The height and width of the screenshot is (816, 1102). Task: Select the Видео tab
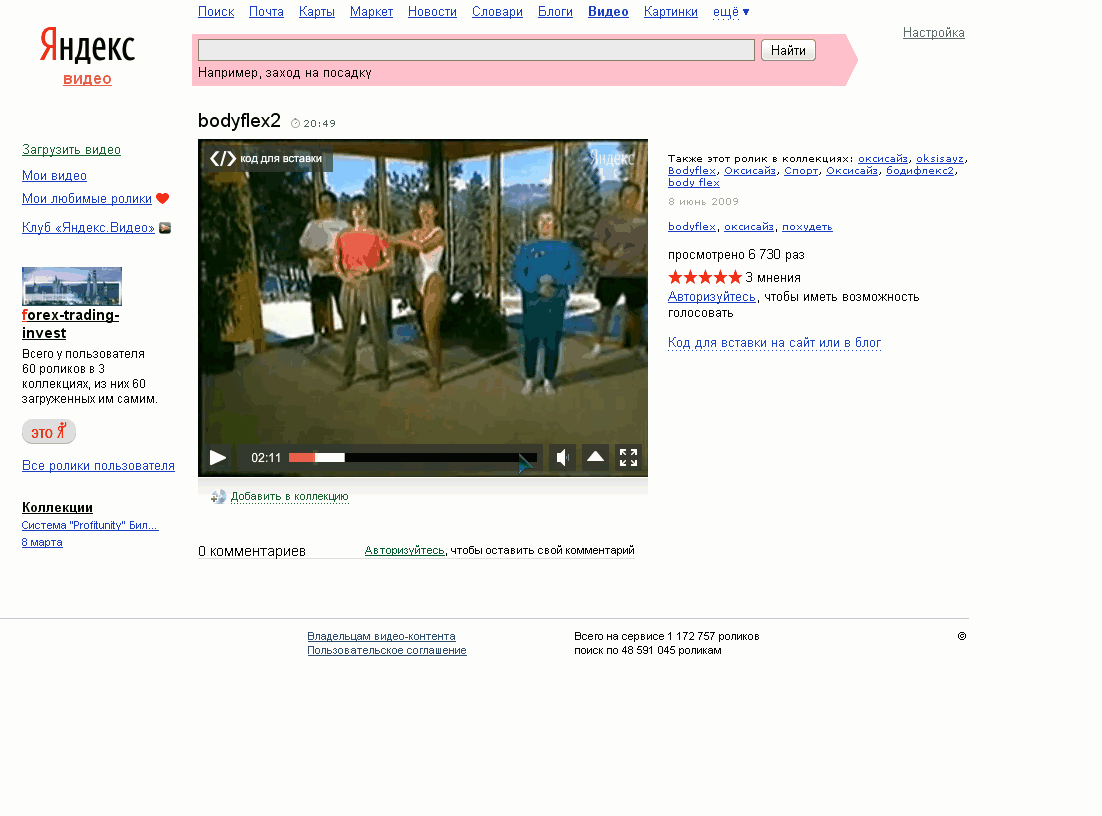point(608,12)
